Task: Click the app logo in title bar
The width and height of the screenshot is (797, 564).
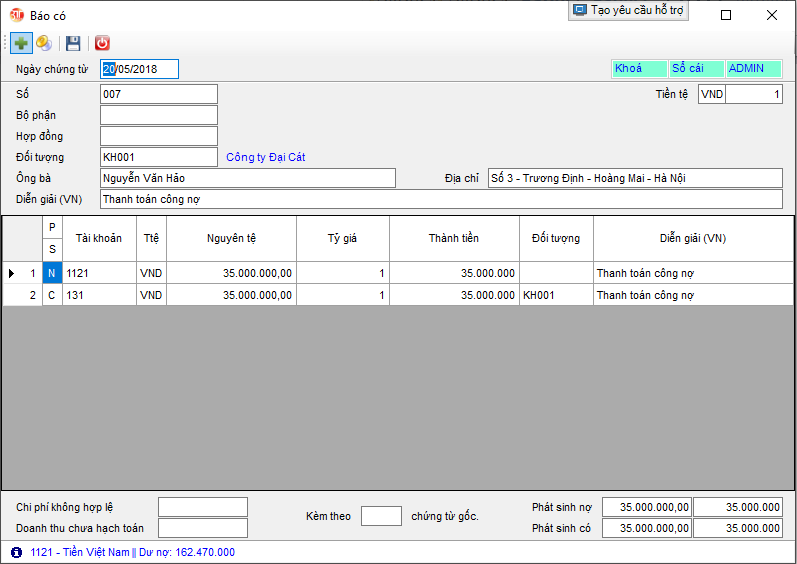Action: click(16, 15)
